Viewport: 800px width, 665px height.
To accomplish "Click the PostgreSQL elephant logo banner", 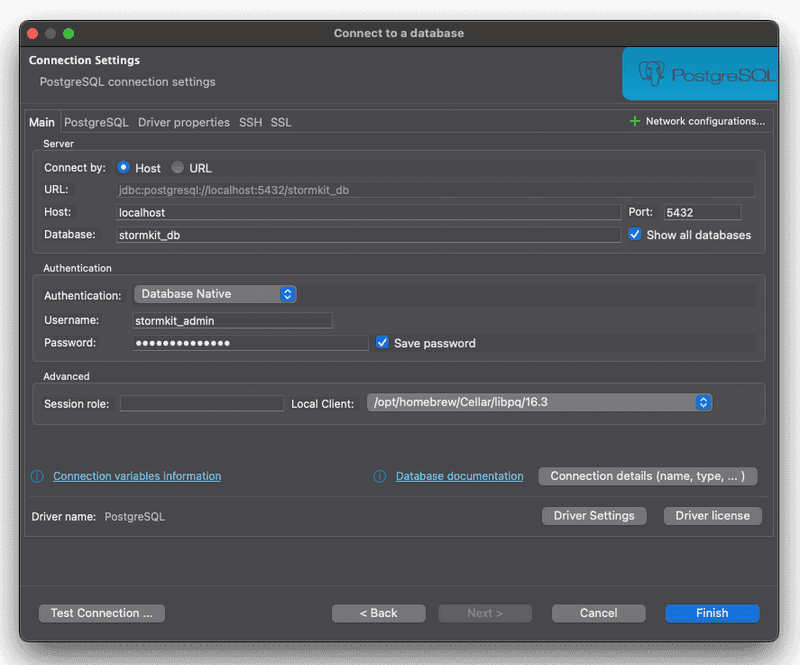I will pos(700,74).
